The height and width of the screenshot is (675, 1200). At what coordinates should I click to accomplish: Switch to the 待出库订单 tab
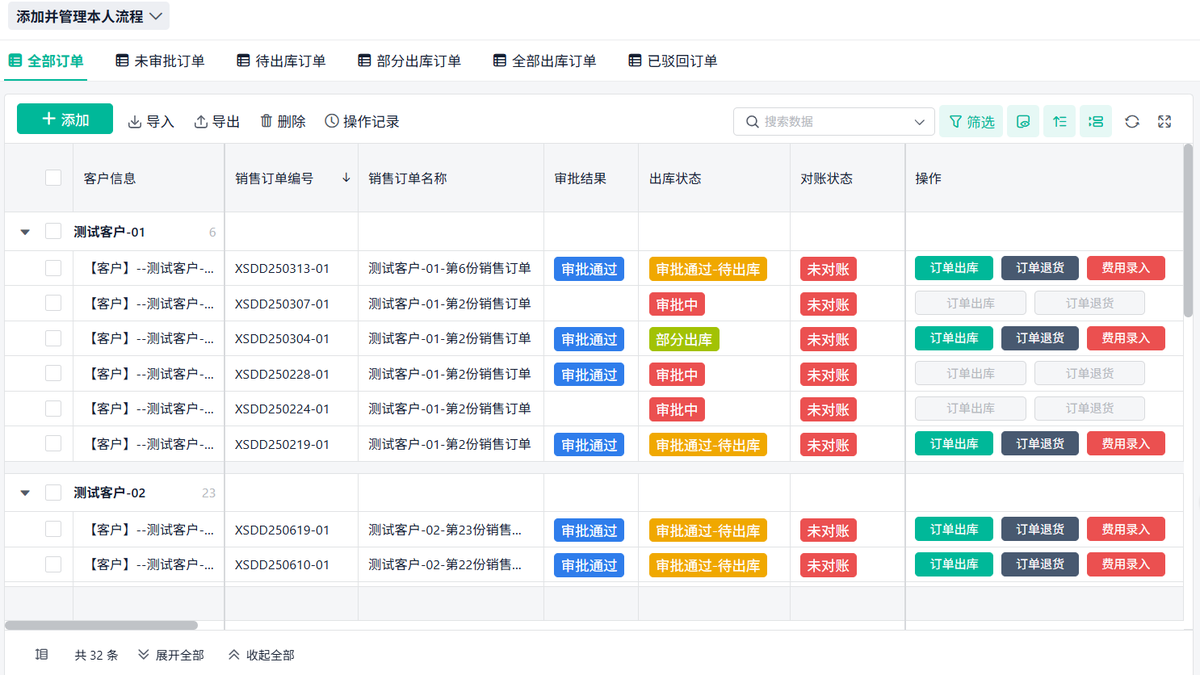click(281, 61)
